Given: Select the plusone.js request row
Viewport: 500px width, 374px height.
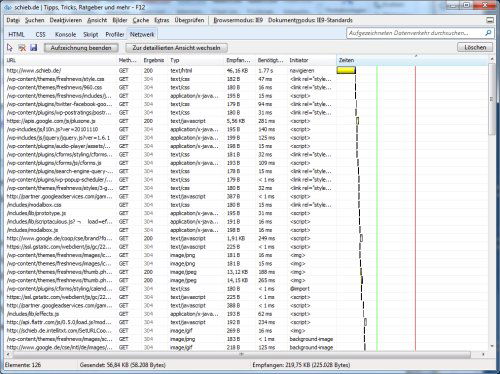Looking at the screenshot, I should (171, 121).
